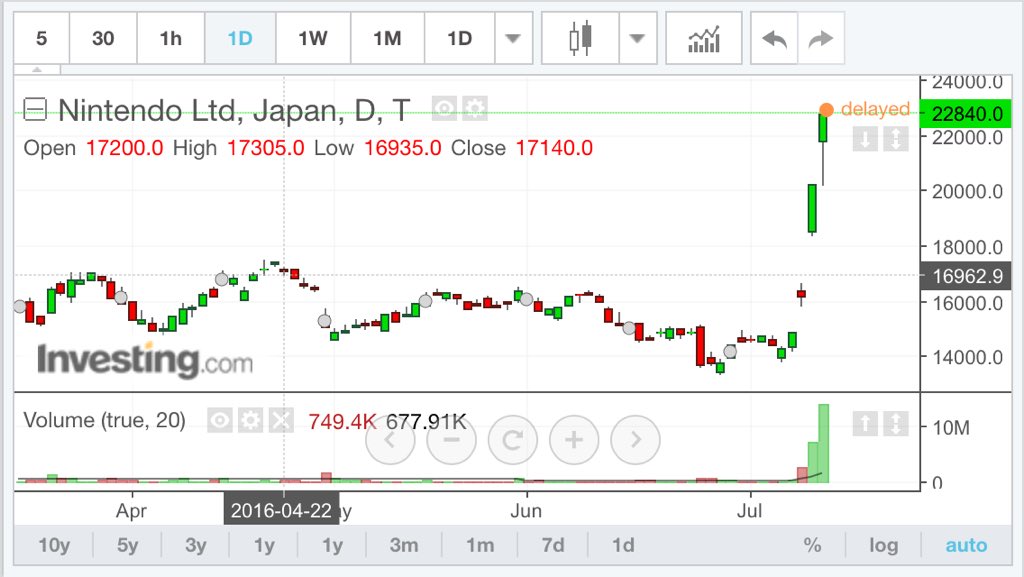Click the candlestick chart style icon
The image size is (1024, 577).
pos(580,39)
